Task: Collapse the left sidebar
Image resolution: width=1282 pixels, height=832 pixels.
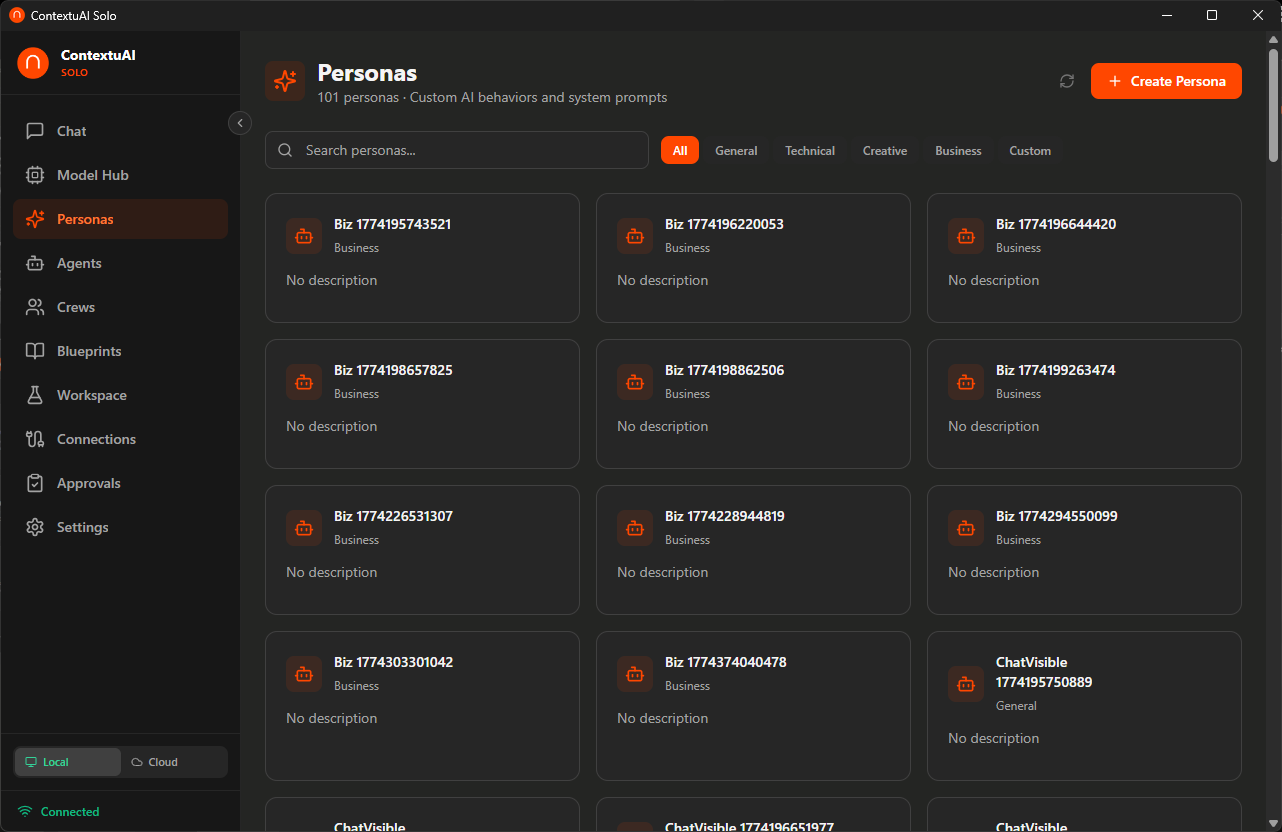Action: pos(240,123)
